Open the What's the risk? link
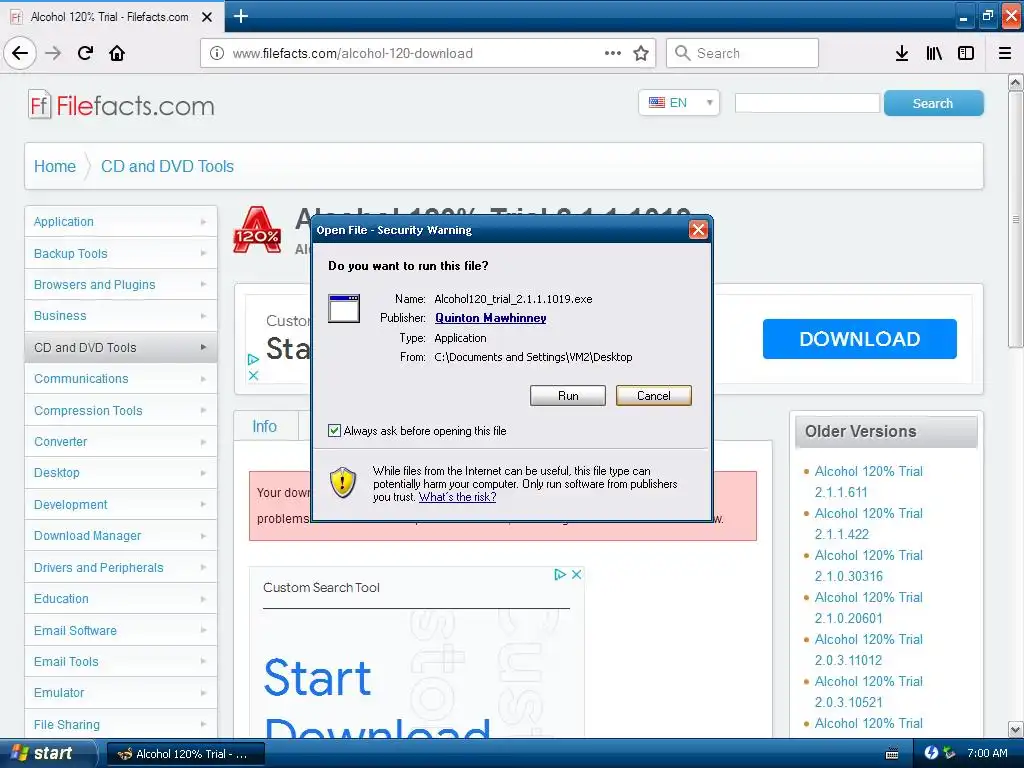The image size is (1024, 768). pos(457,497)
